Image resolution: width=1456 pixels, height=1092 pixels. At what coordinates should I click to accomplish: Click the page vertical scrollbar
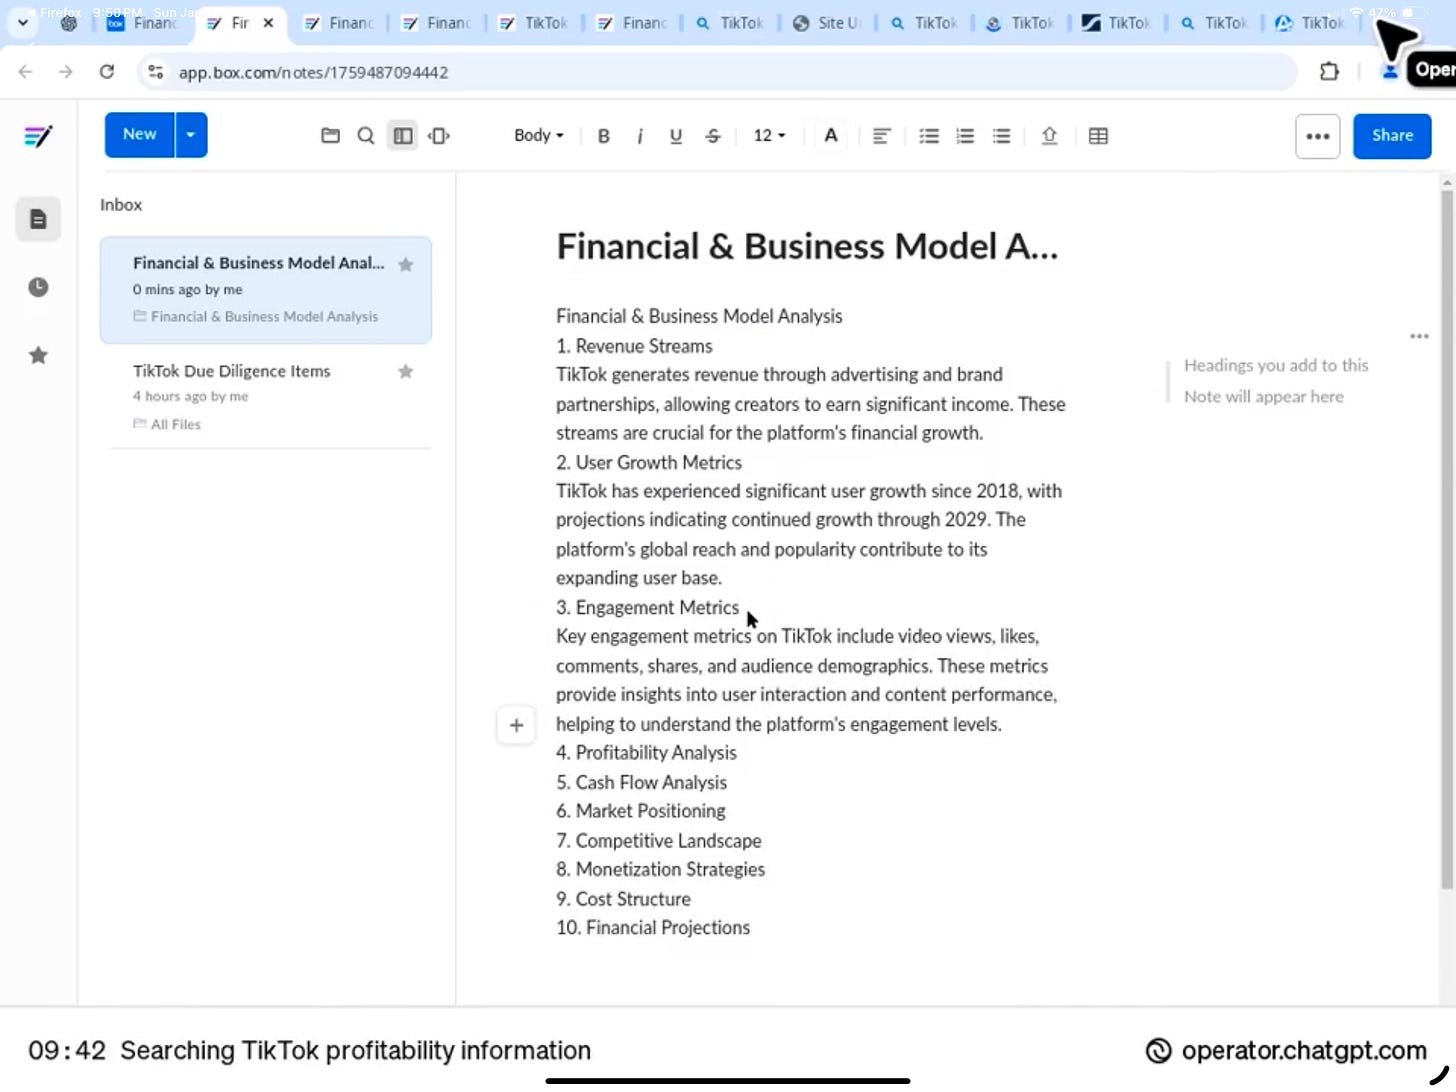point(1446,537)
